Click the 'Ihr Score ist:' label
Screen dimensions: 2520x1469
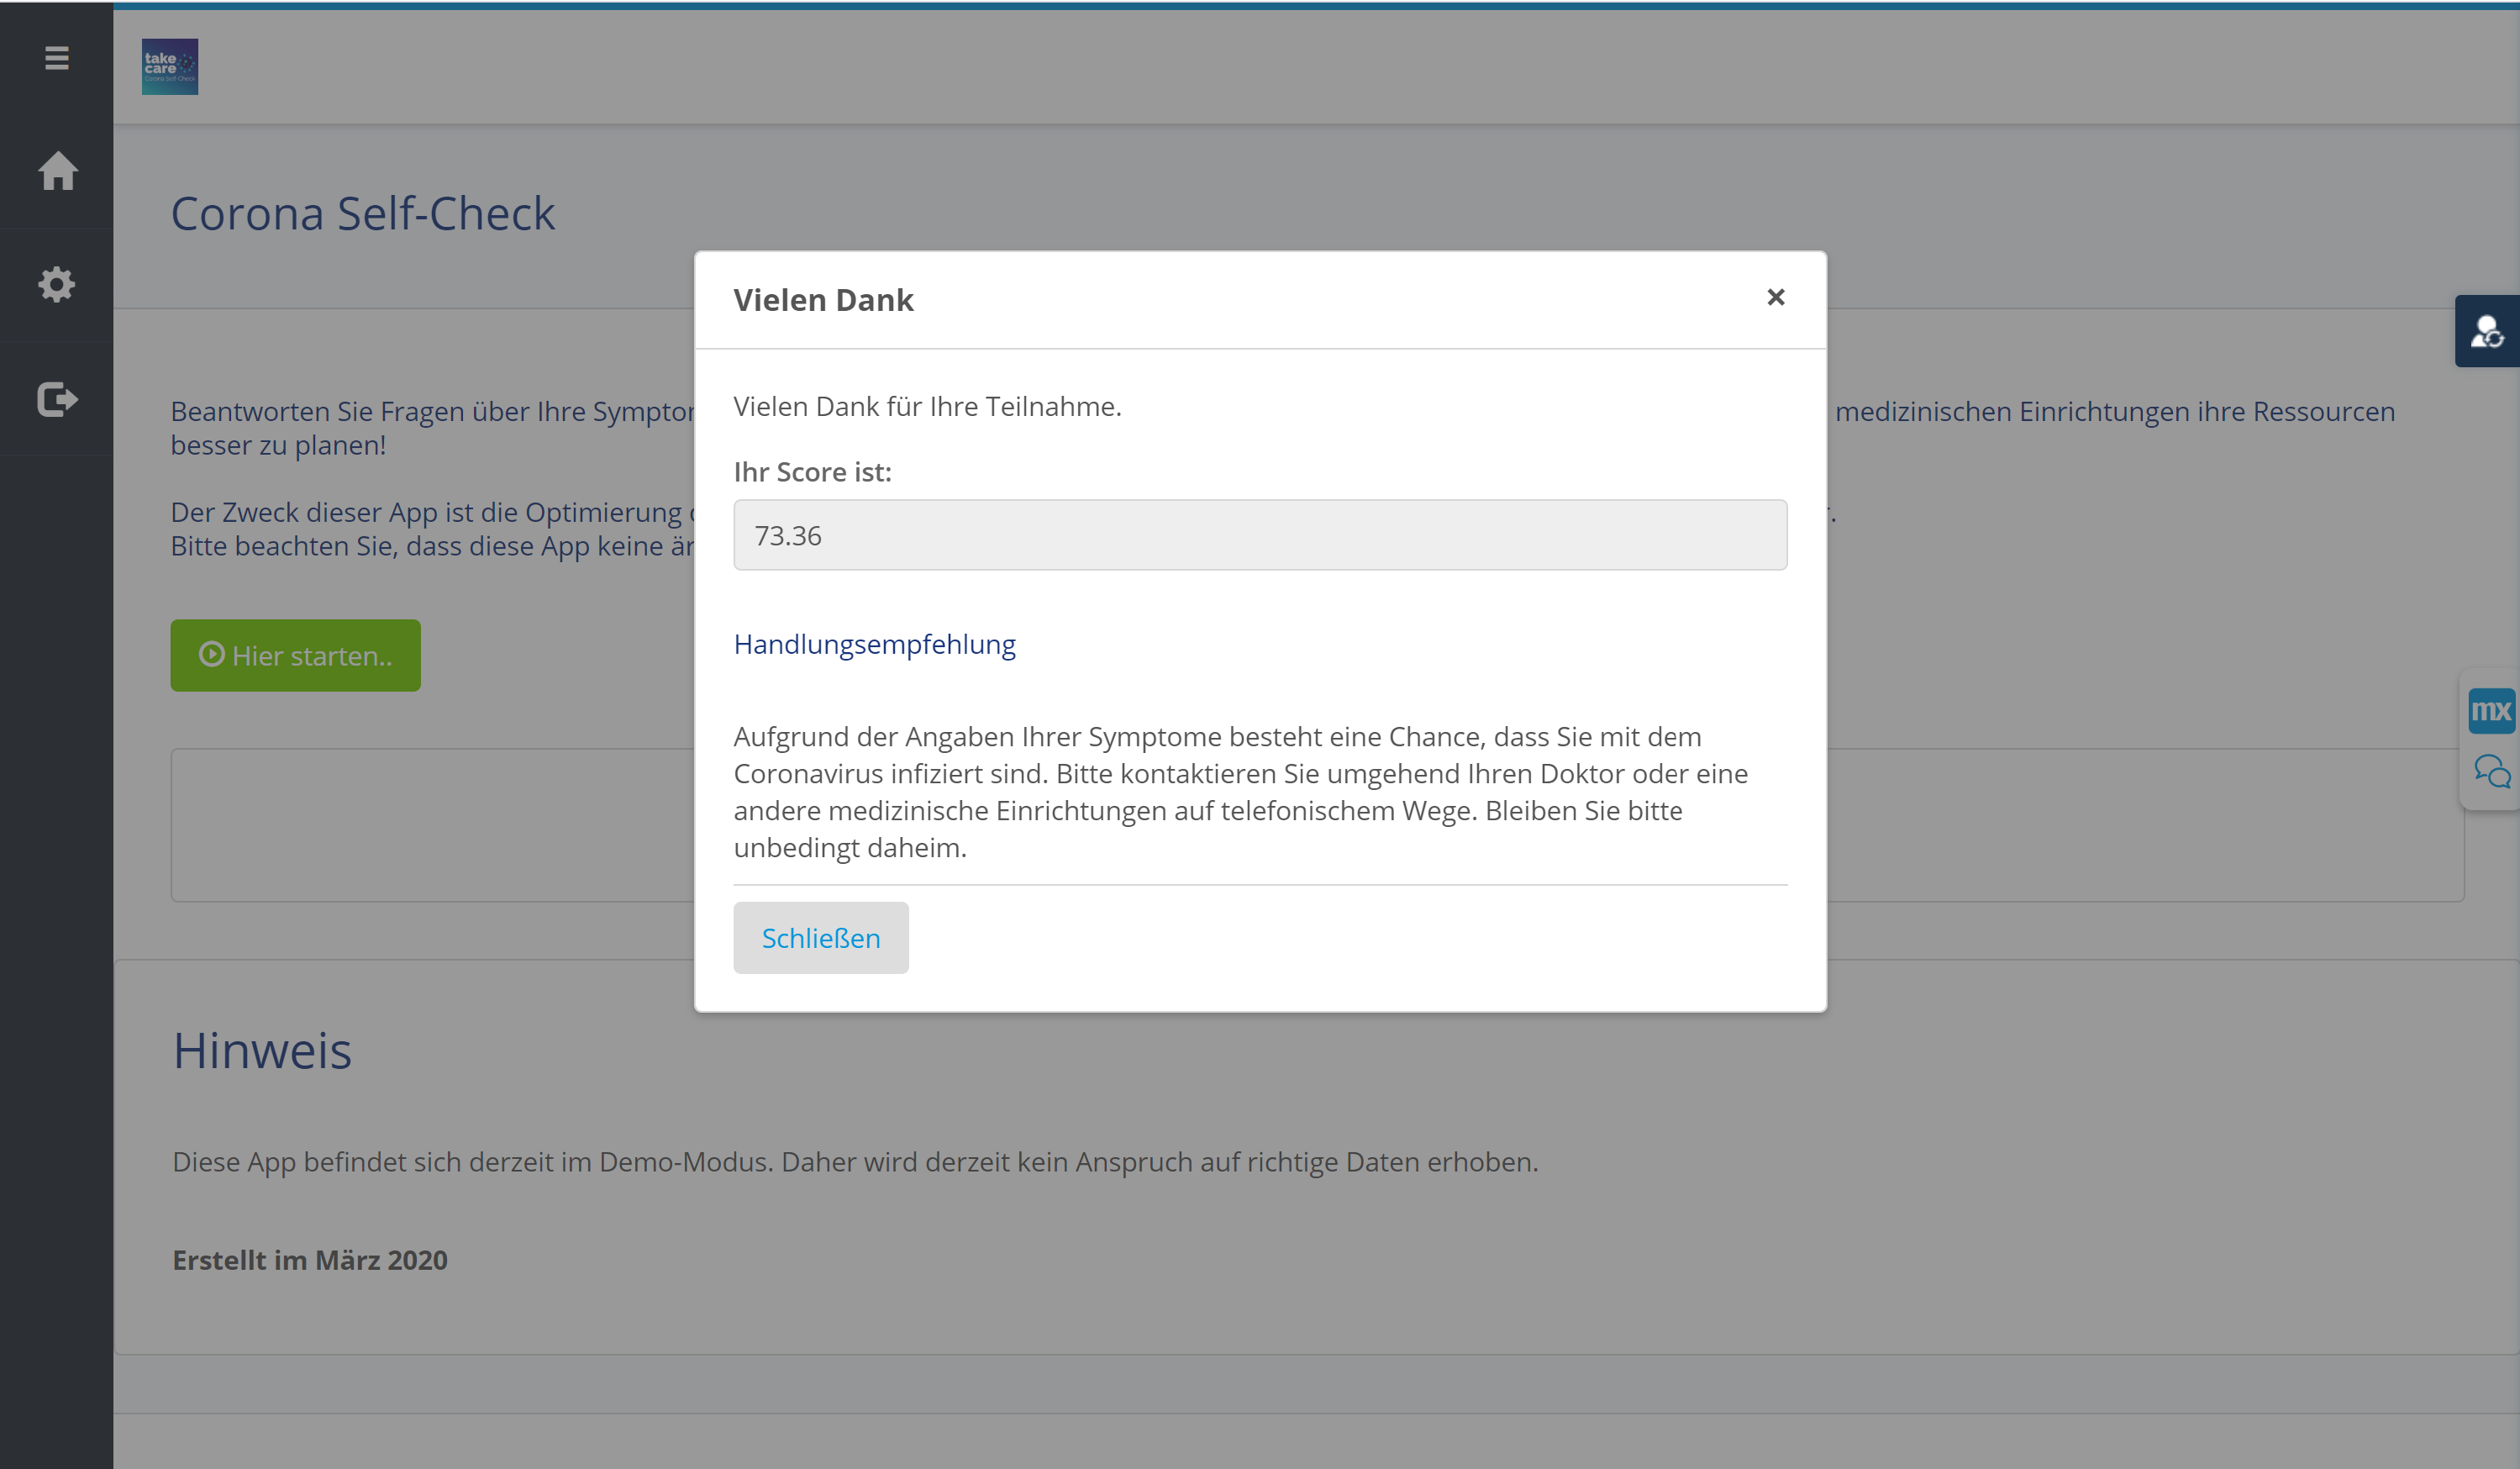click(812, 472)
